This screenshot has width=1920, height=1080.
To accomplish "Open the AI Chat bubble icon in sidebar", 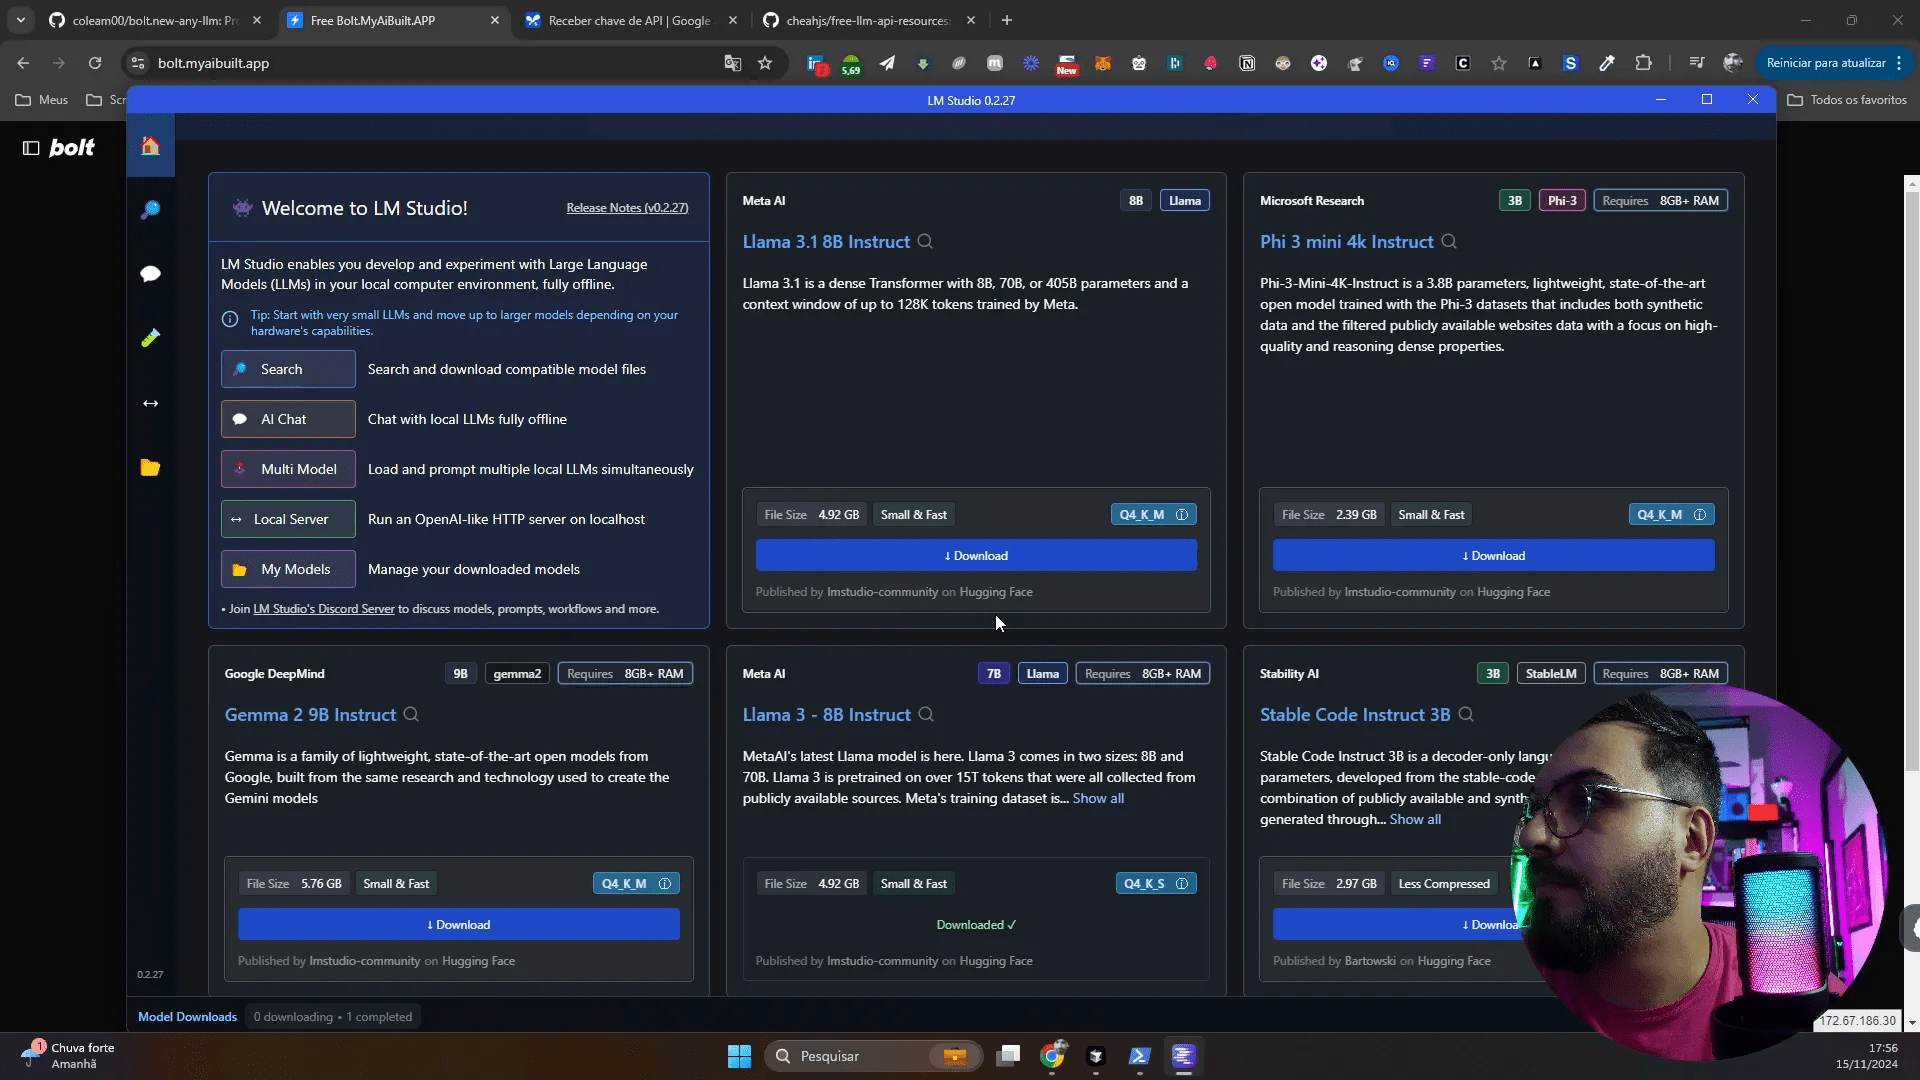I will coord(150,274).
